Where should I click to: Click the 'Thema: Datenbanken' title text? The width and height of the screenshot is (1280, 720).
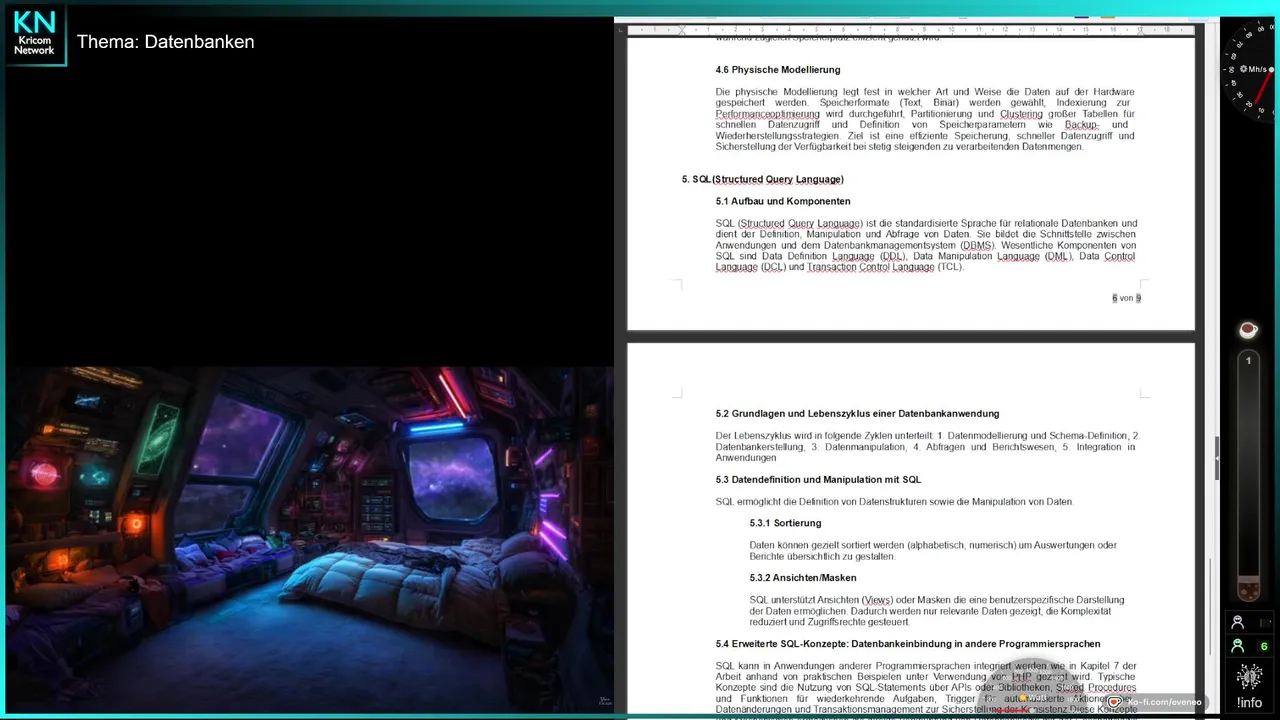click(166, 42)
